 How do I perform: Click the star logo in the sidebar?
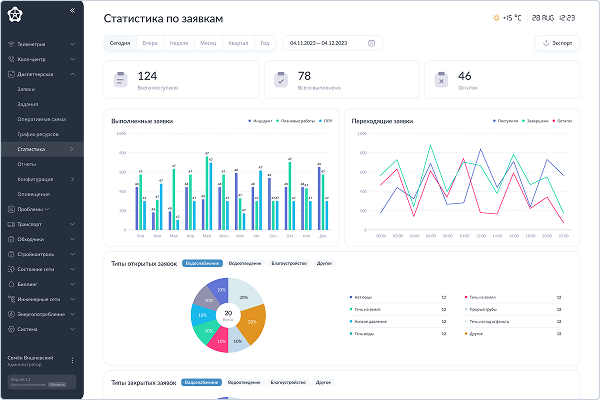(15, 15)
